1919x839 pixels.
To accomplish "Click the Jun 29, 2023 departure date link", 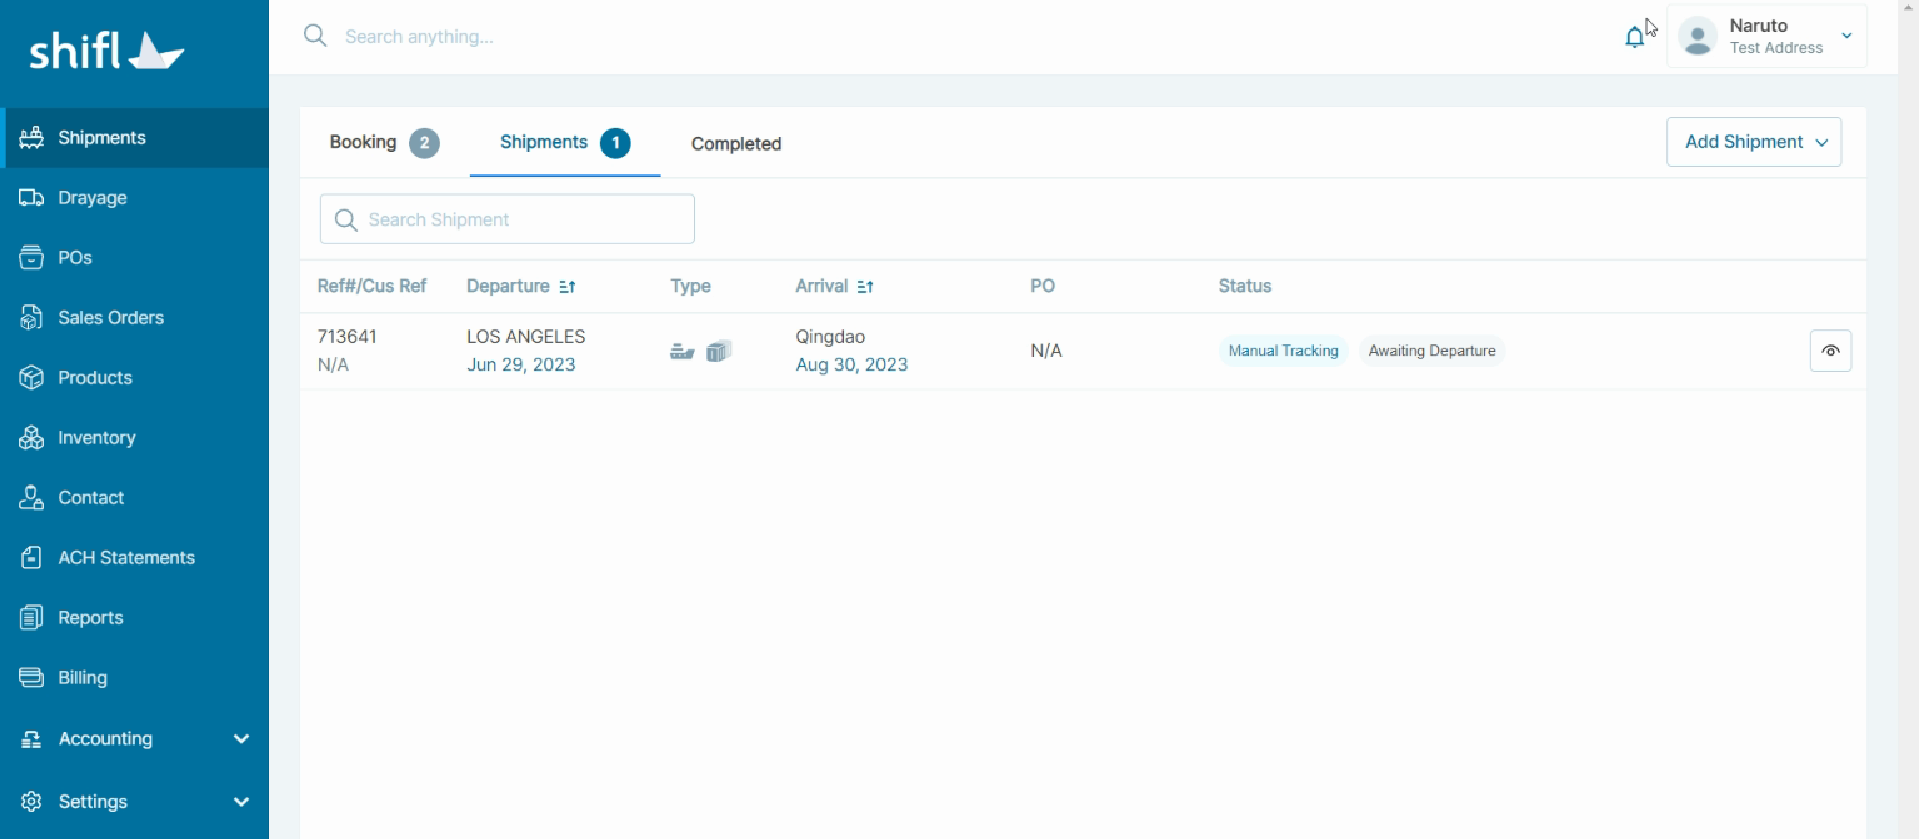I will [x=521, y=365].
